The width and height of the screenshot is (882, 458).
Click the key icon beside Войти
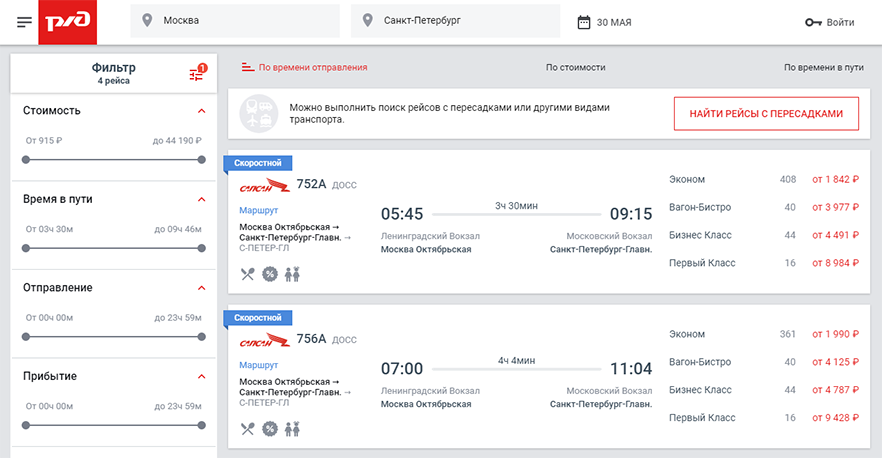pyautogui.click(x=813, y=22)
